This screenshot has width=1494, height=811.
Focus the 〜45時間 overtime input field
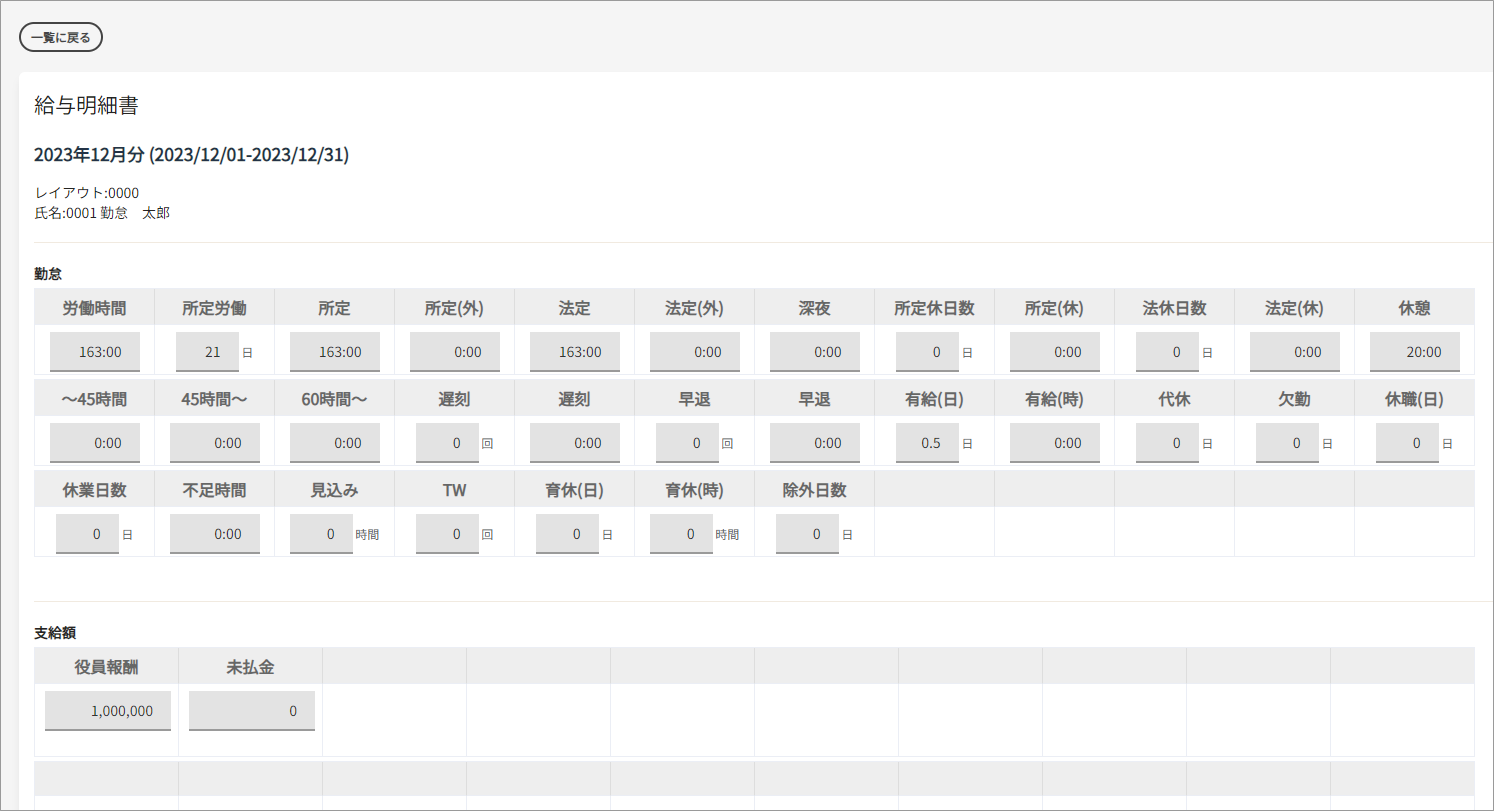click(x=95, y=443)
